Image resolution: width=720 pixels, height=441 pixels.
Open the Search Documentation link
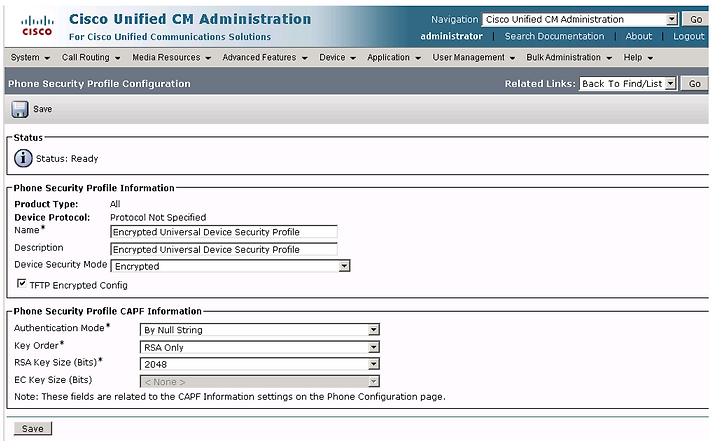[554, 36]
